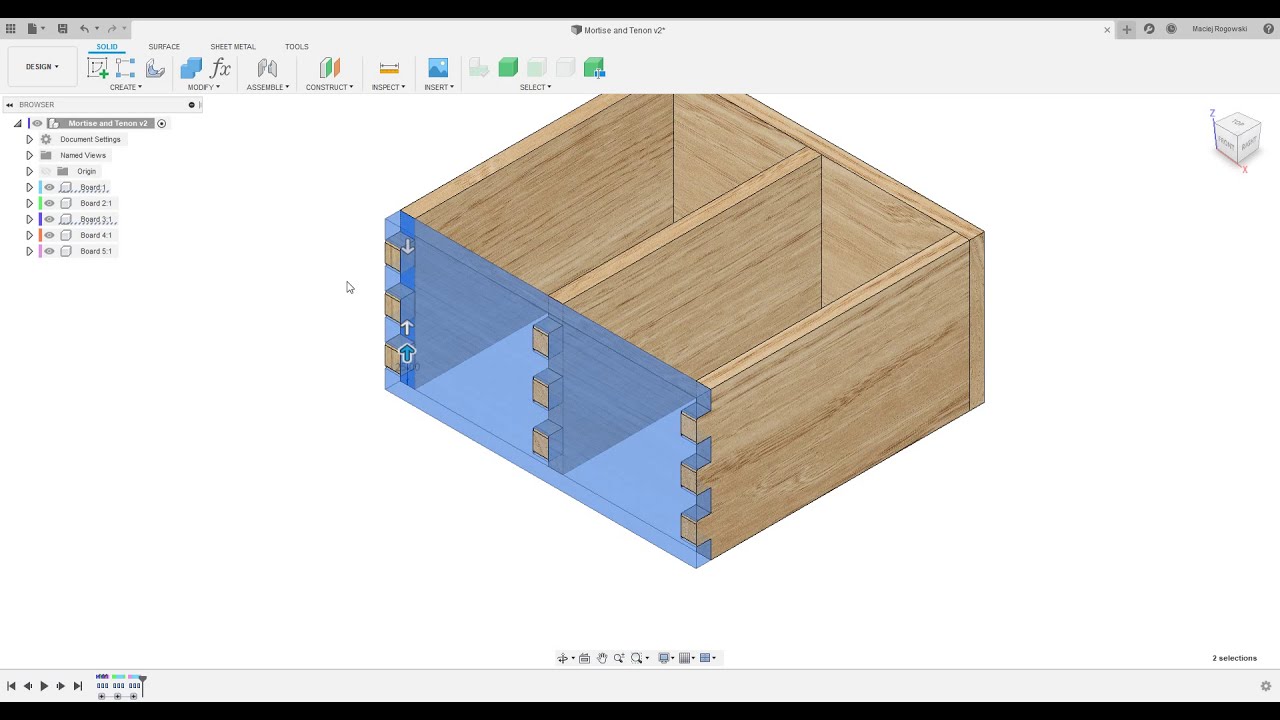Open Display Settings monitor icon

[x=665, y=658]
